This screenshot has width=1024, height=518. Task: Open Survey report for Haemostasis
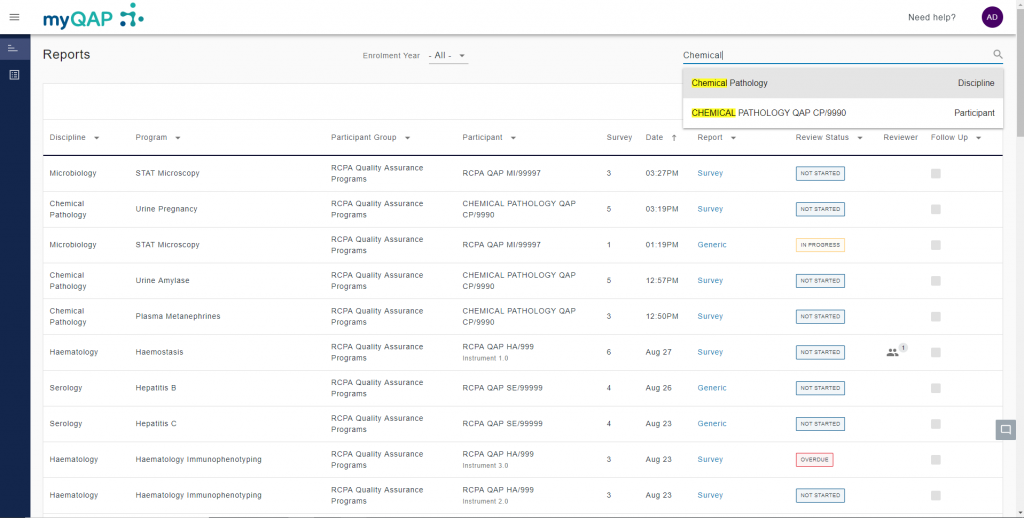710,352
